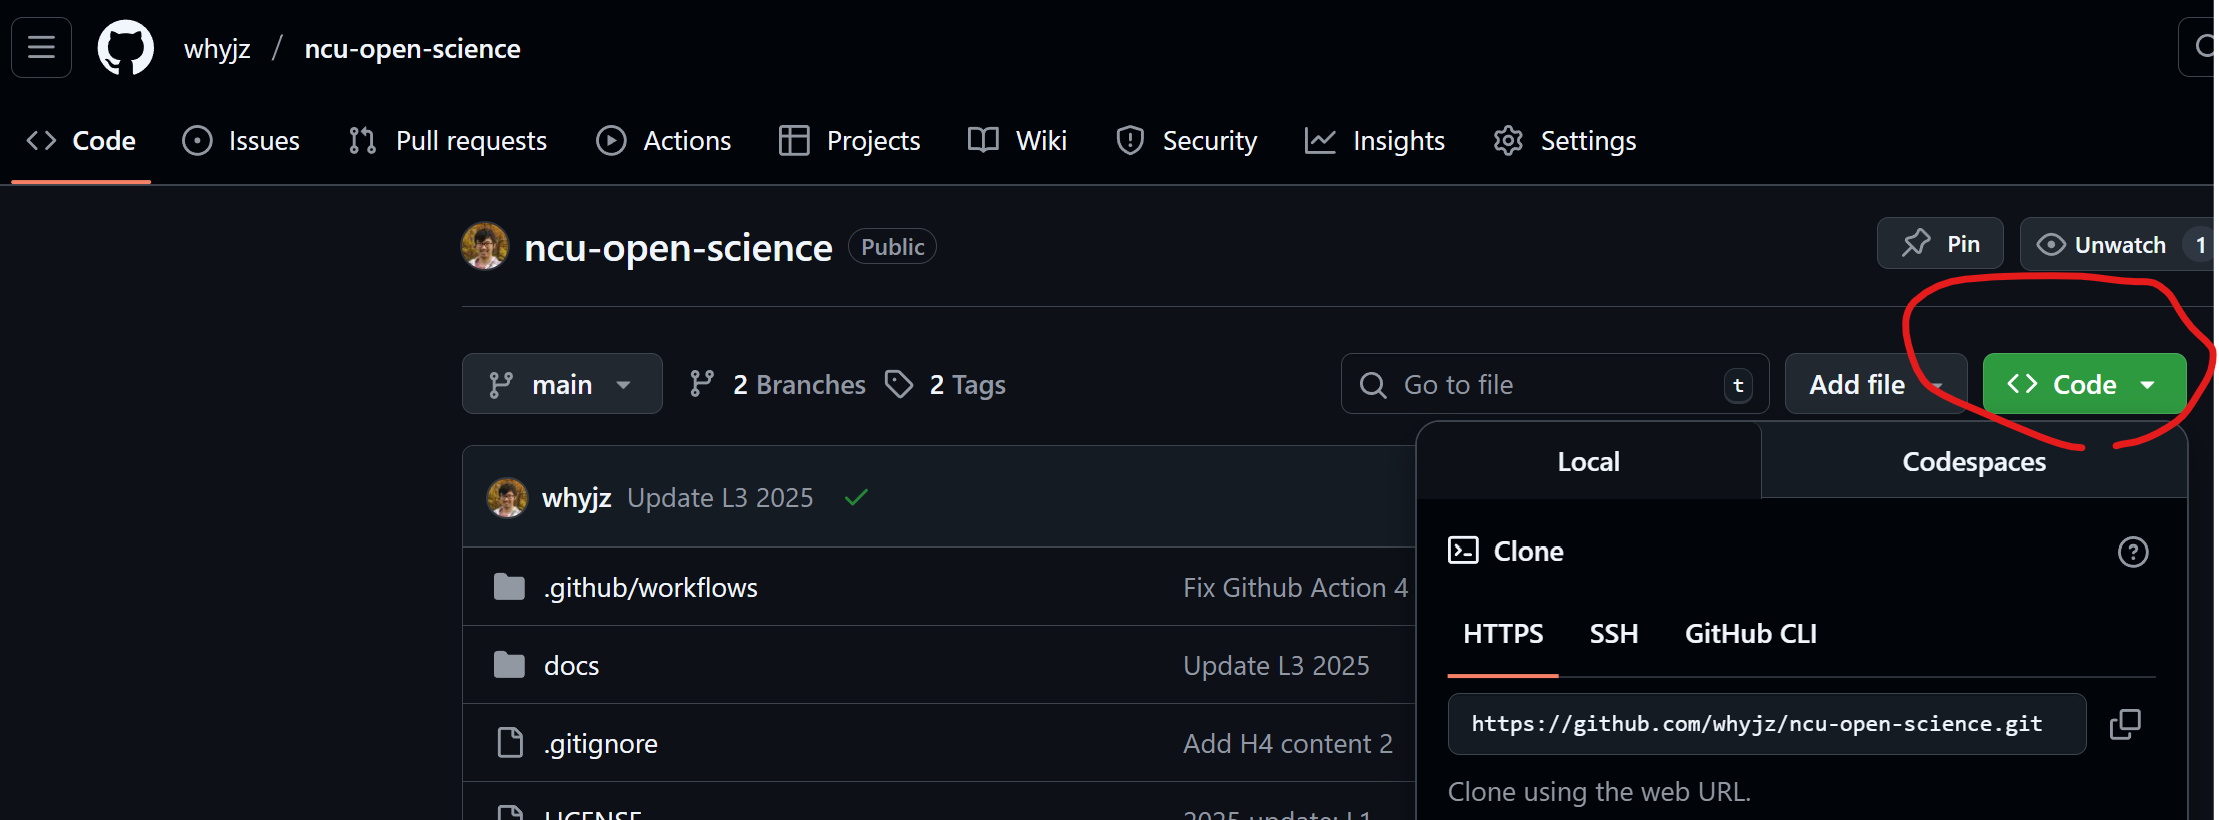The image size is (2219, 820).
Task: Open 'Fix Github Action 4' commit link
Action: [1295, 587]
